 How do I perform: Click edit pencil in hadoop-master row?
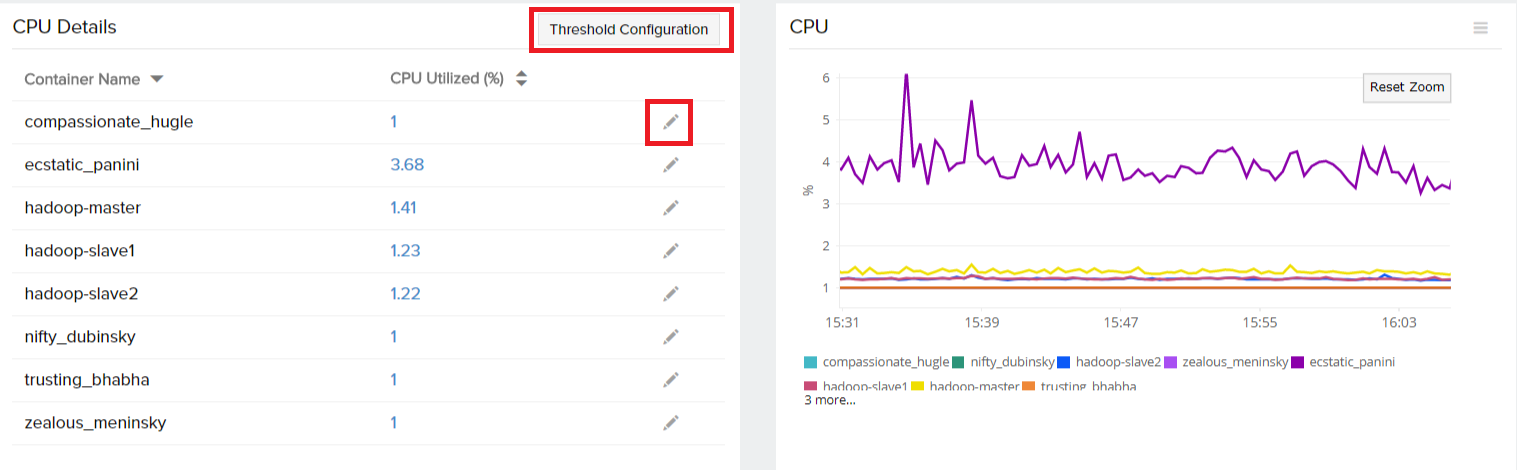670,208
